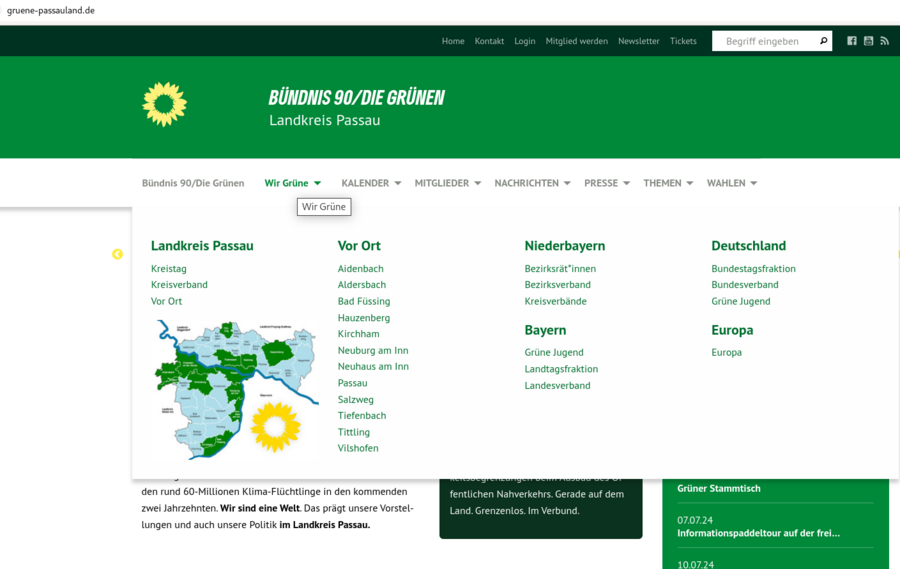Click the Login link
Screen dimensions: 900x569
pyautogui.click(x=525, y=41)
